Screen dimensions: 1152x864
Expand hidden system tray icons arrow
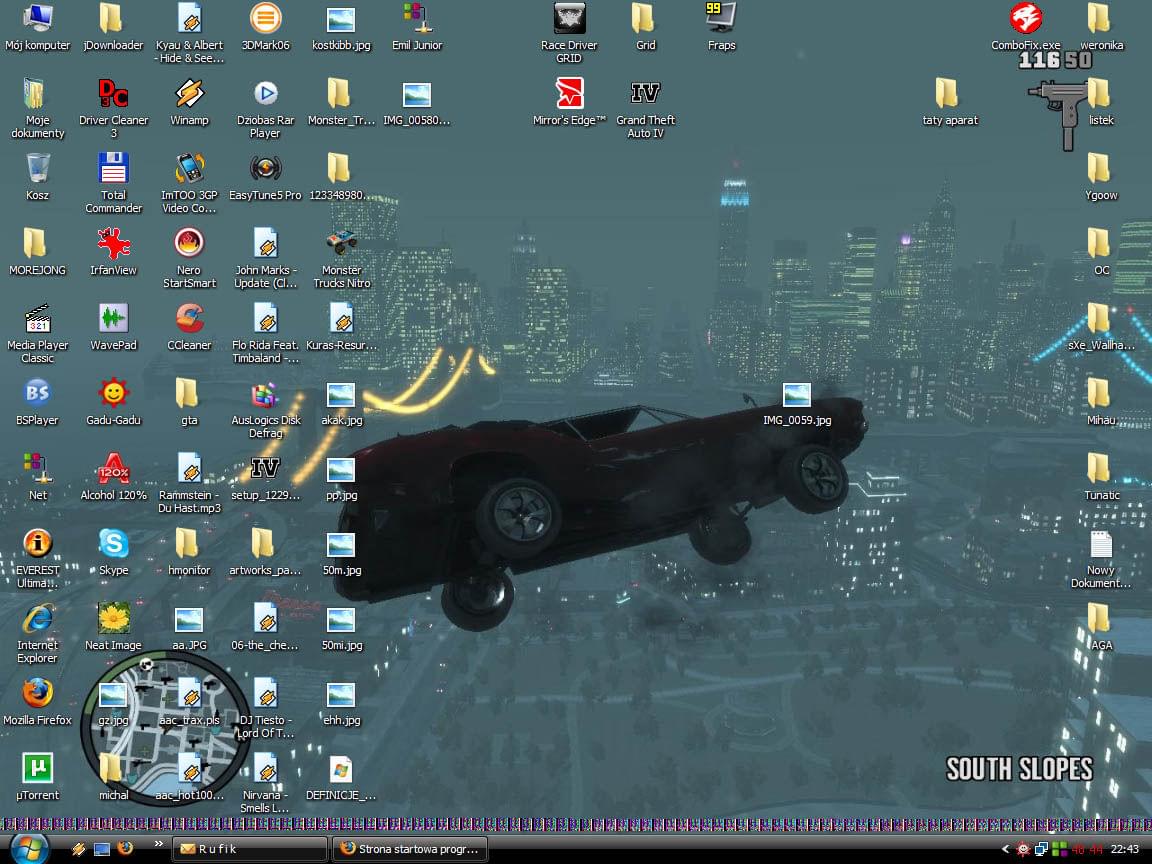(x=1006, y=849)
